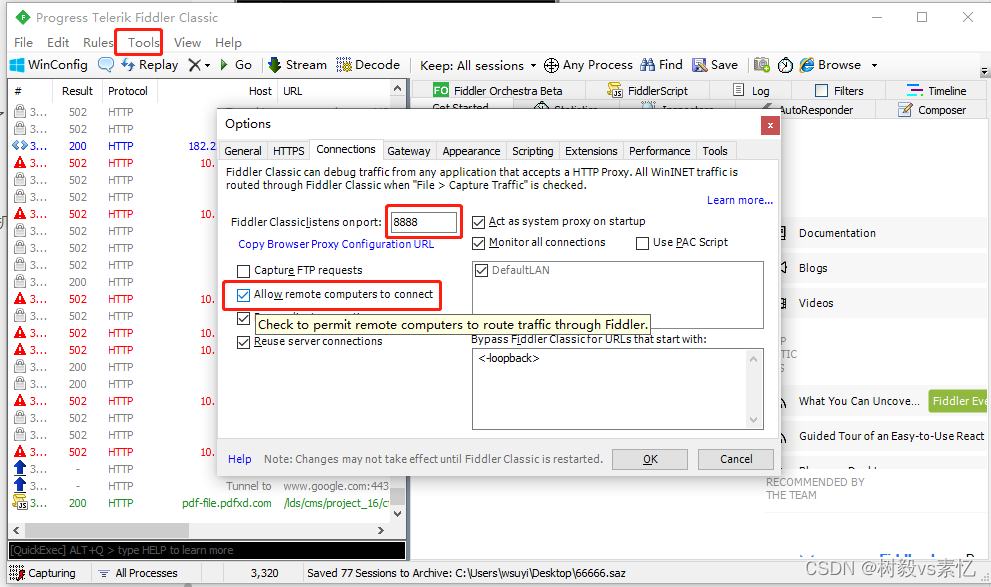
Task: Click the timer clock icon
Action: point(785,65)
